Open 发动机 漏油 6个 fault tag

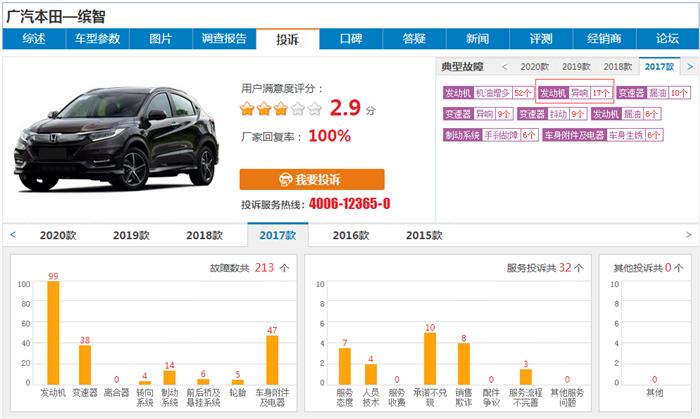[x=626, y=114]
